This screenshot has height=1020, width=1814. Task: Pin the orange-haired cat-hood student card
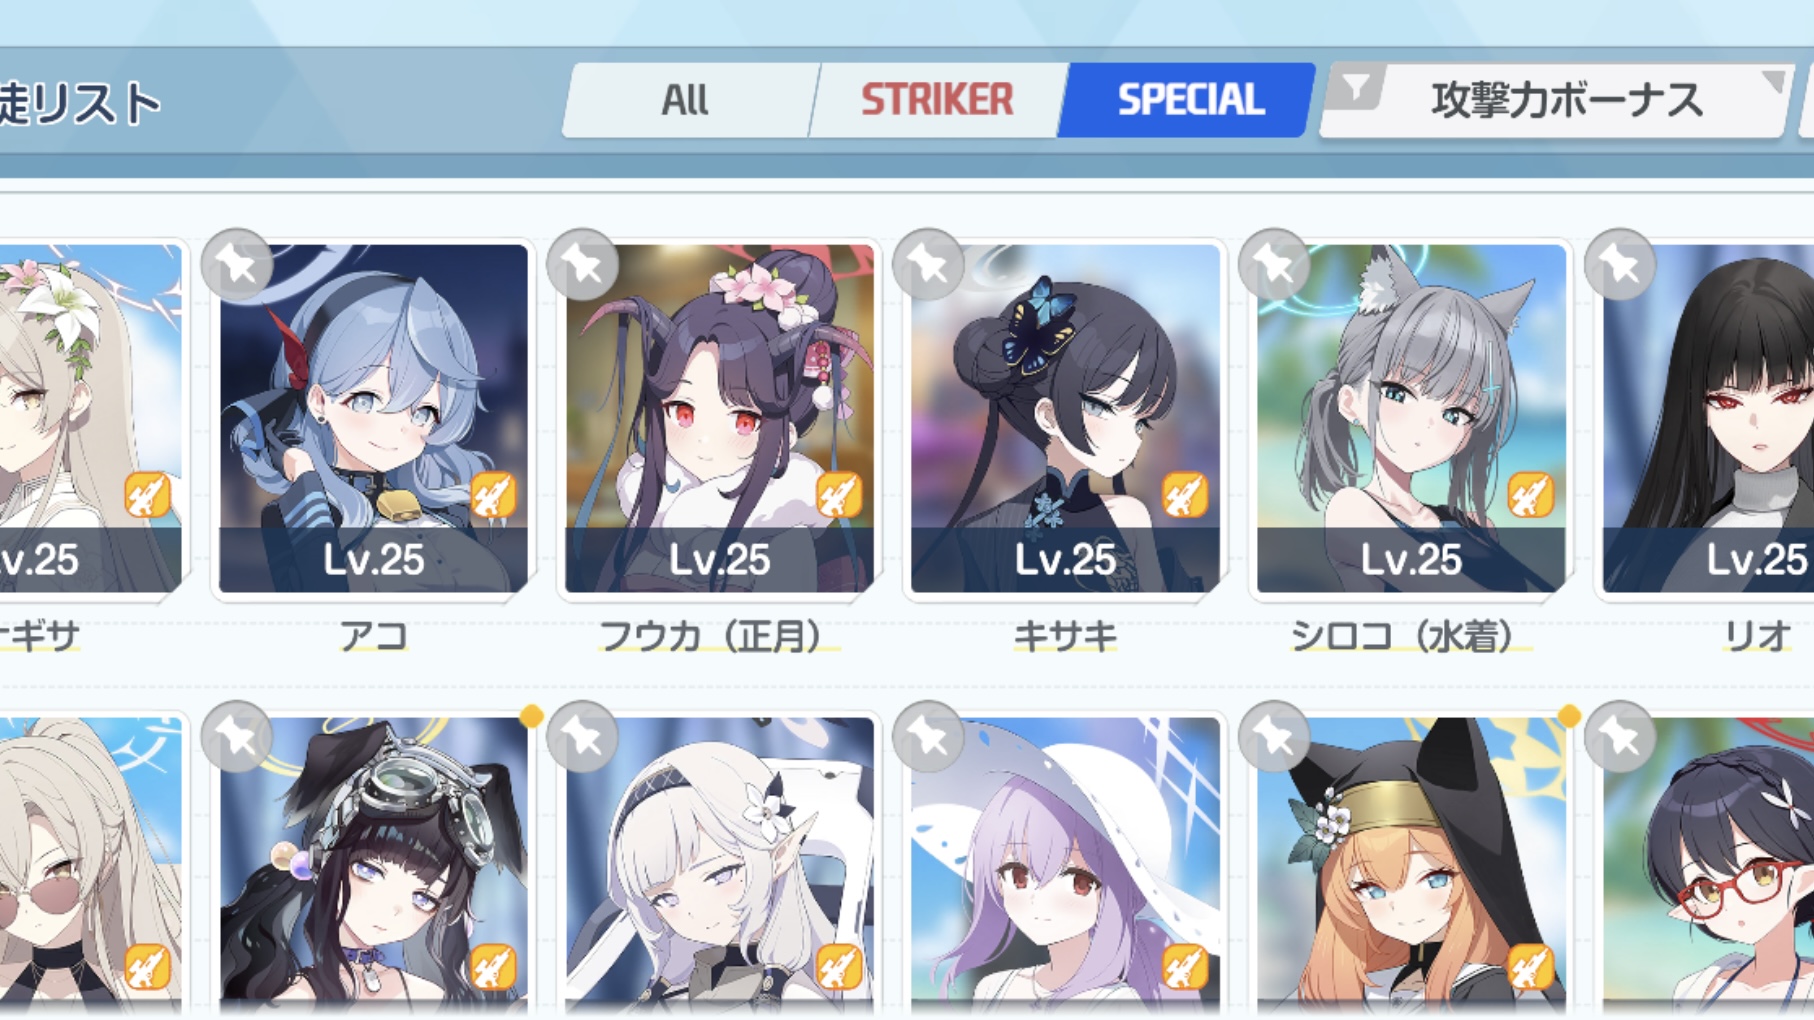click(x=1275, y=737)
